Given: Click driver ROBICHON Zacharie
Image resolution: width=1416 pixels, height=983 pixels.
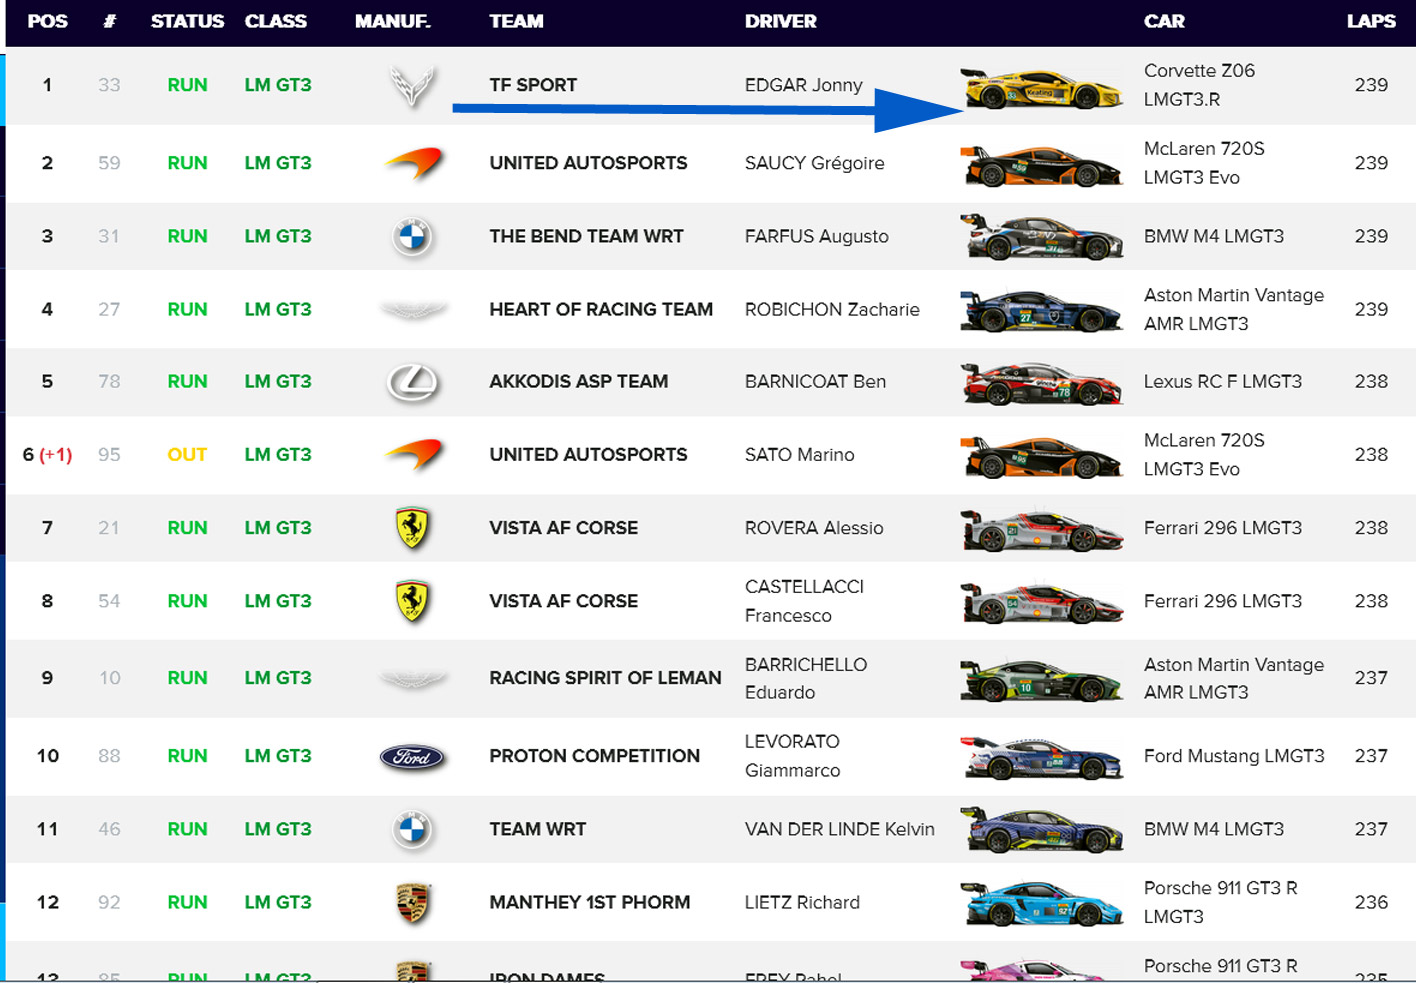Looking at the screenshot, I should click(832, 309).
